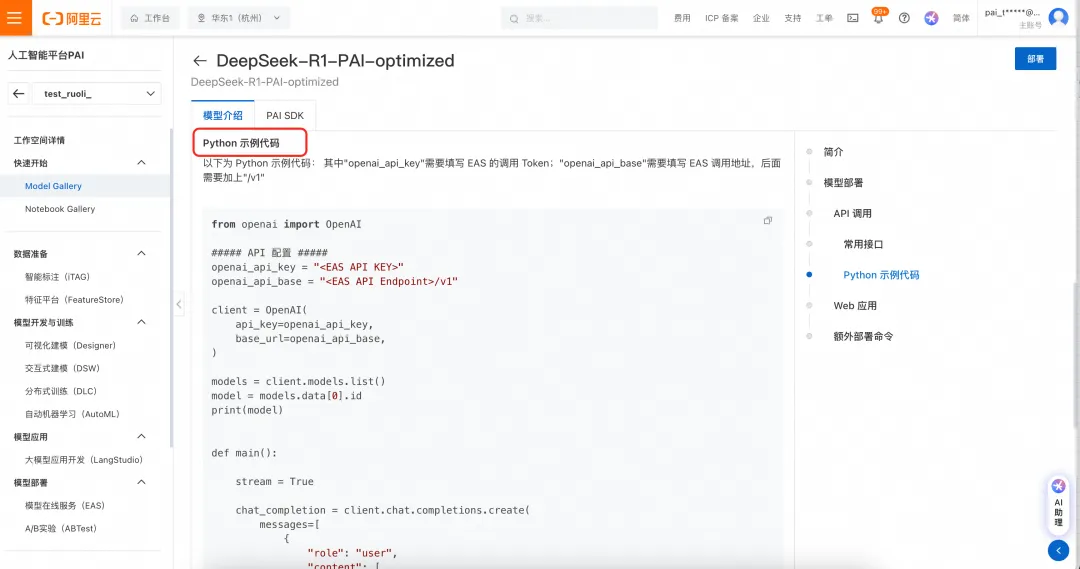Jump to 模型部署 in the outline

843,183
